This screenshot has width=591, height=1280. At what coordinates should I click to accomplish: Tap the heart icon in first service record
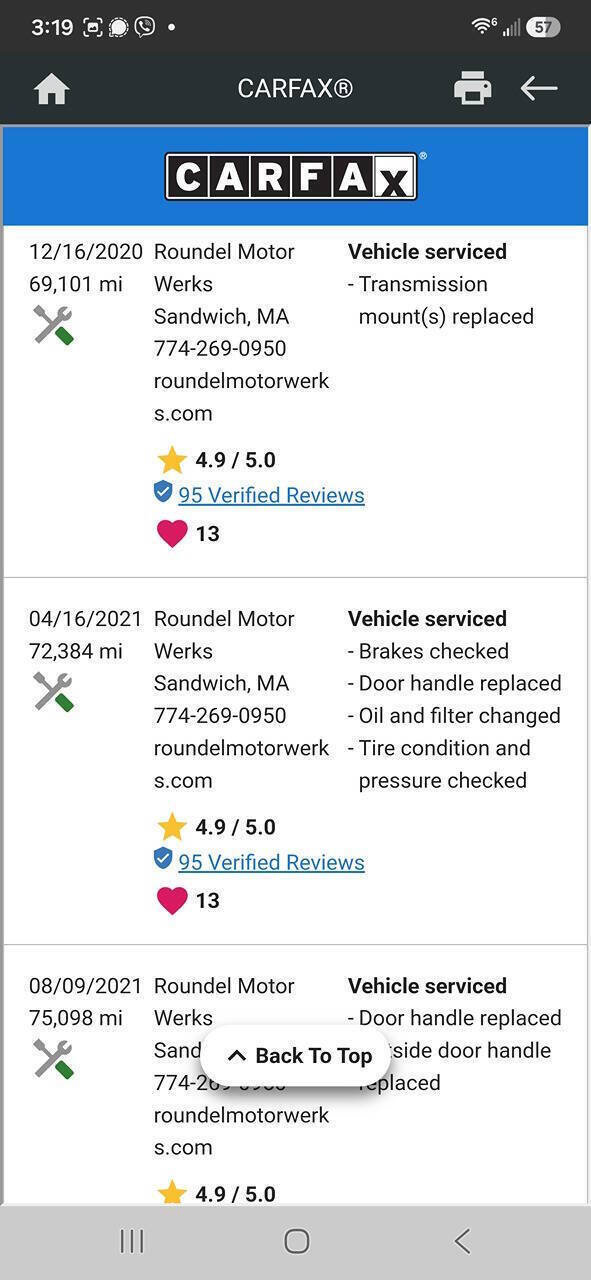(x=172, y=534)
